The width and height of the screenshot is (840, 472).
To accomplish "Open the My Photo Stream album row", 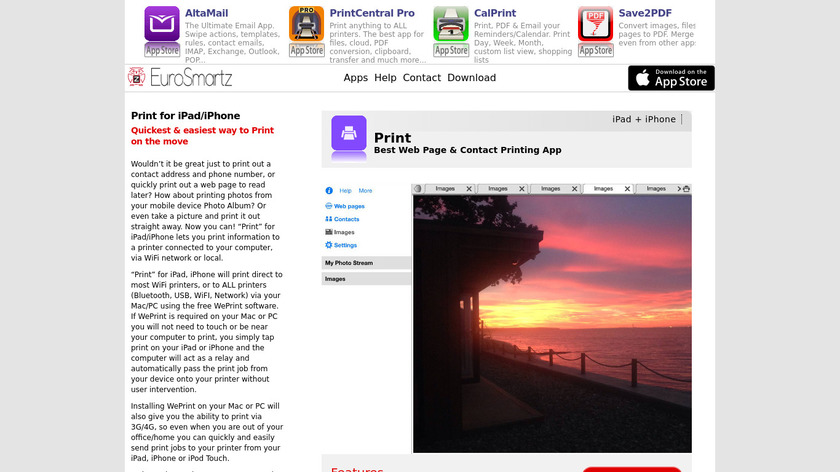I will (366, 263).
